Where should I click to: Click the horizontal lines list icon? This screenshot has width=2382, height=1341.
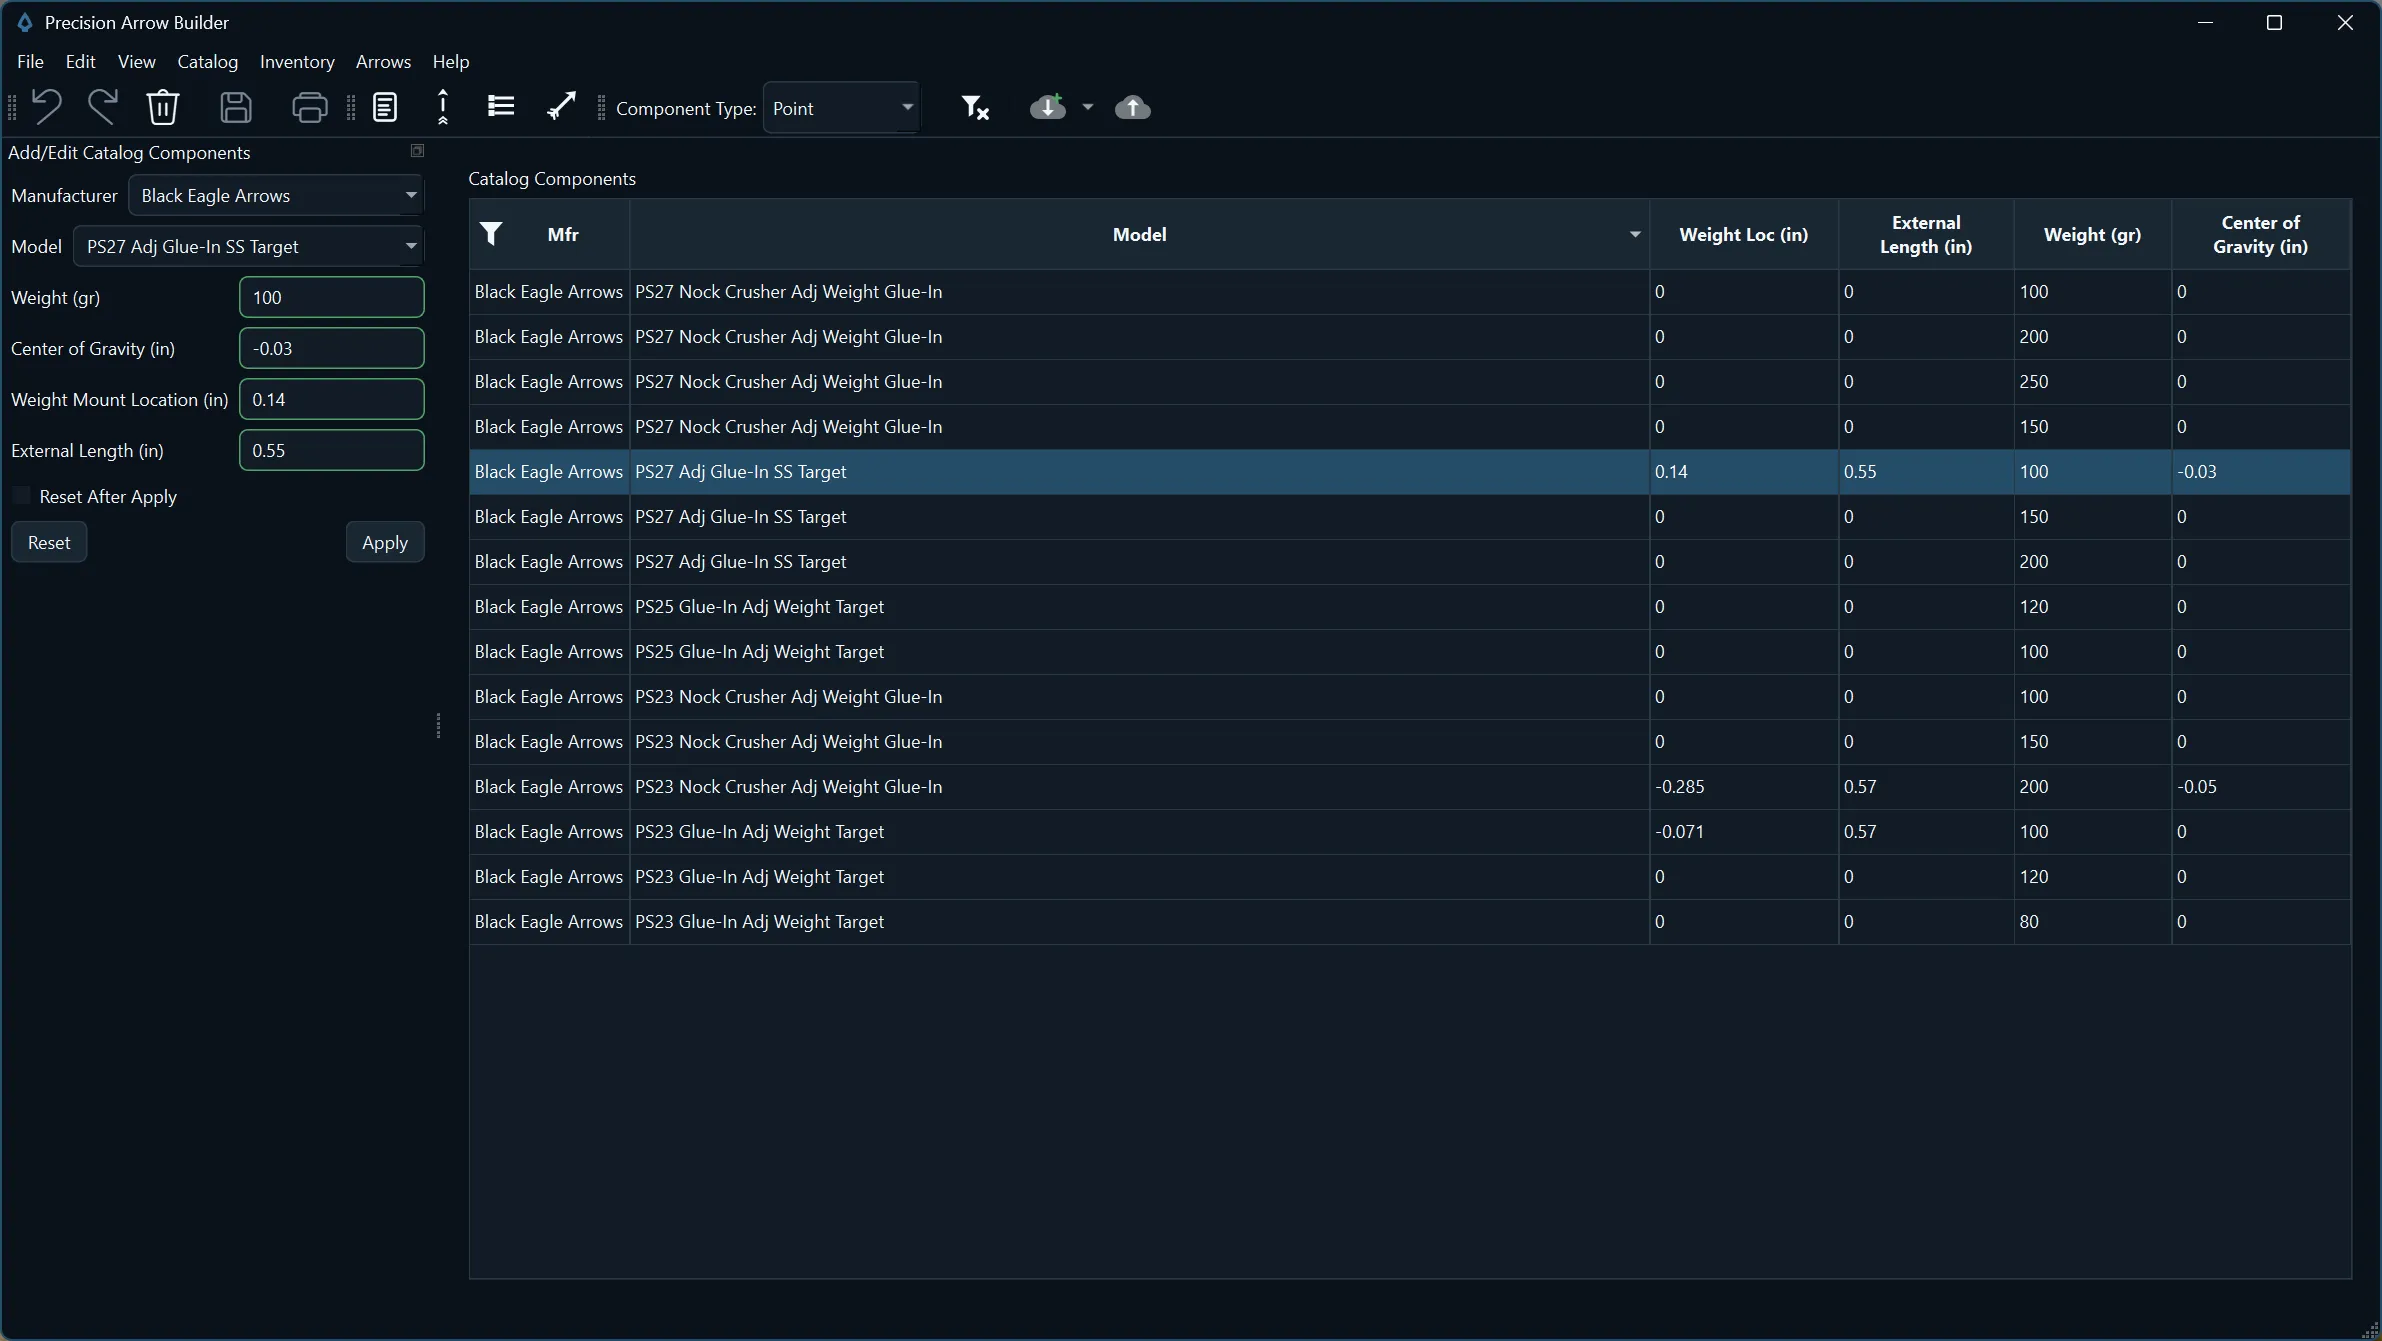pos(501,106)
